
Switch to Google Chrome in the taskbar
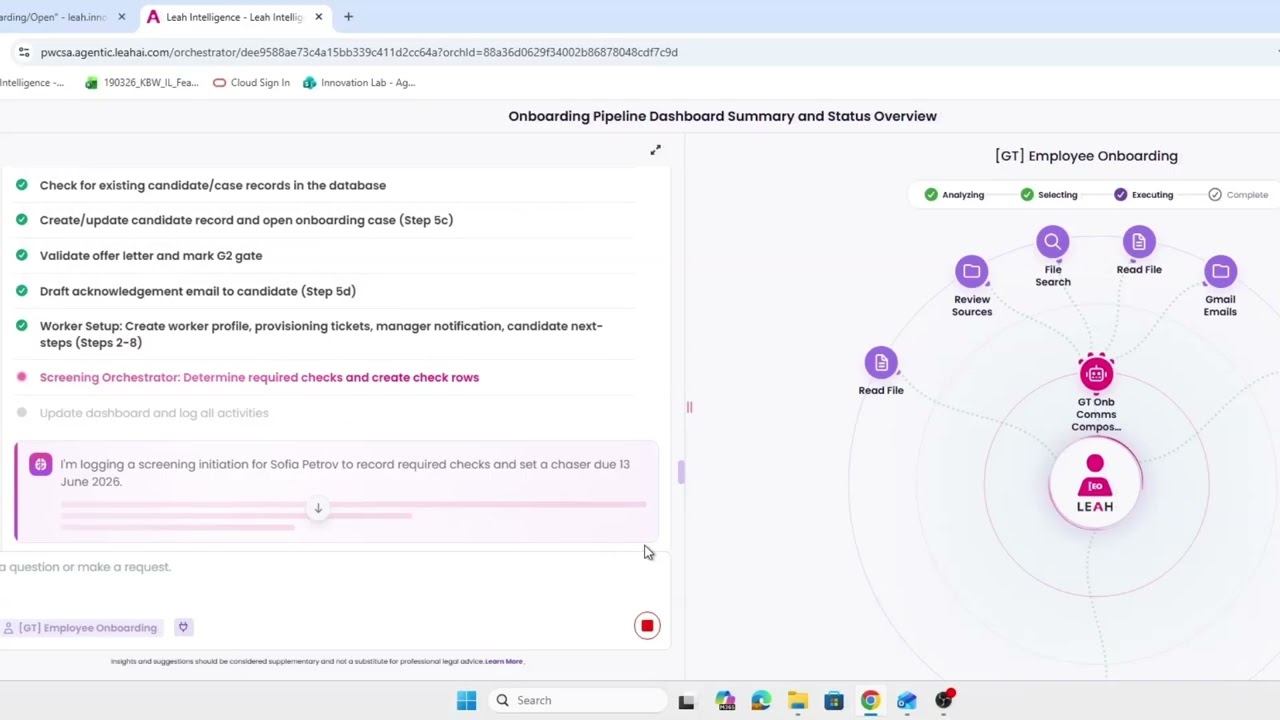pyautogui.click(x=870, y=701)
